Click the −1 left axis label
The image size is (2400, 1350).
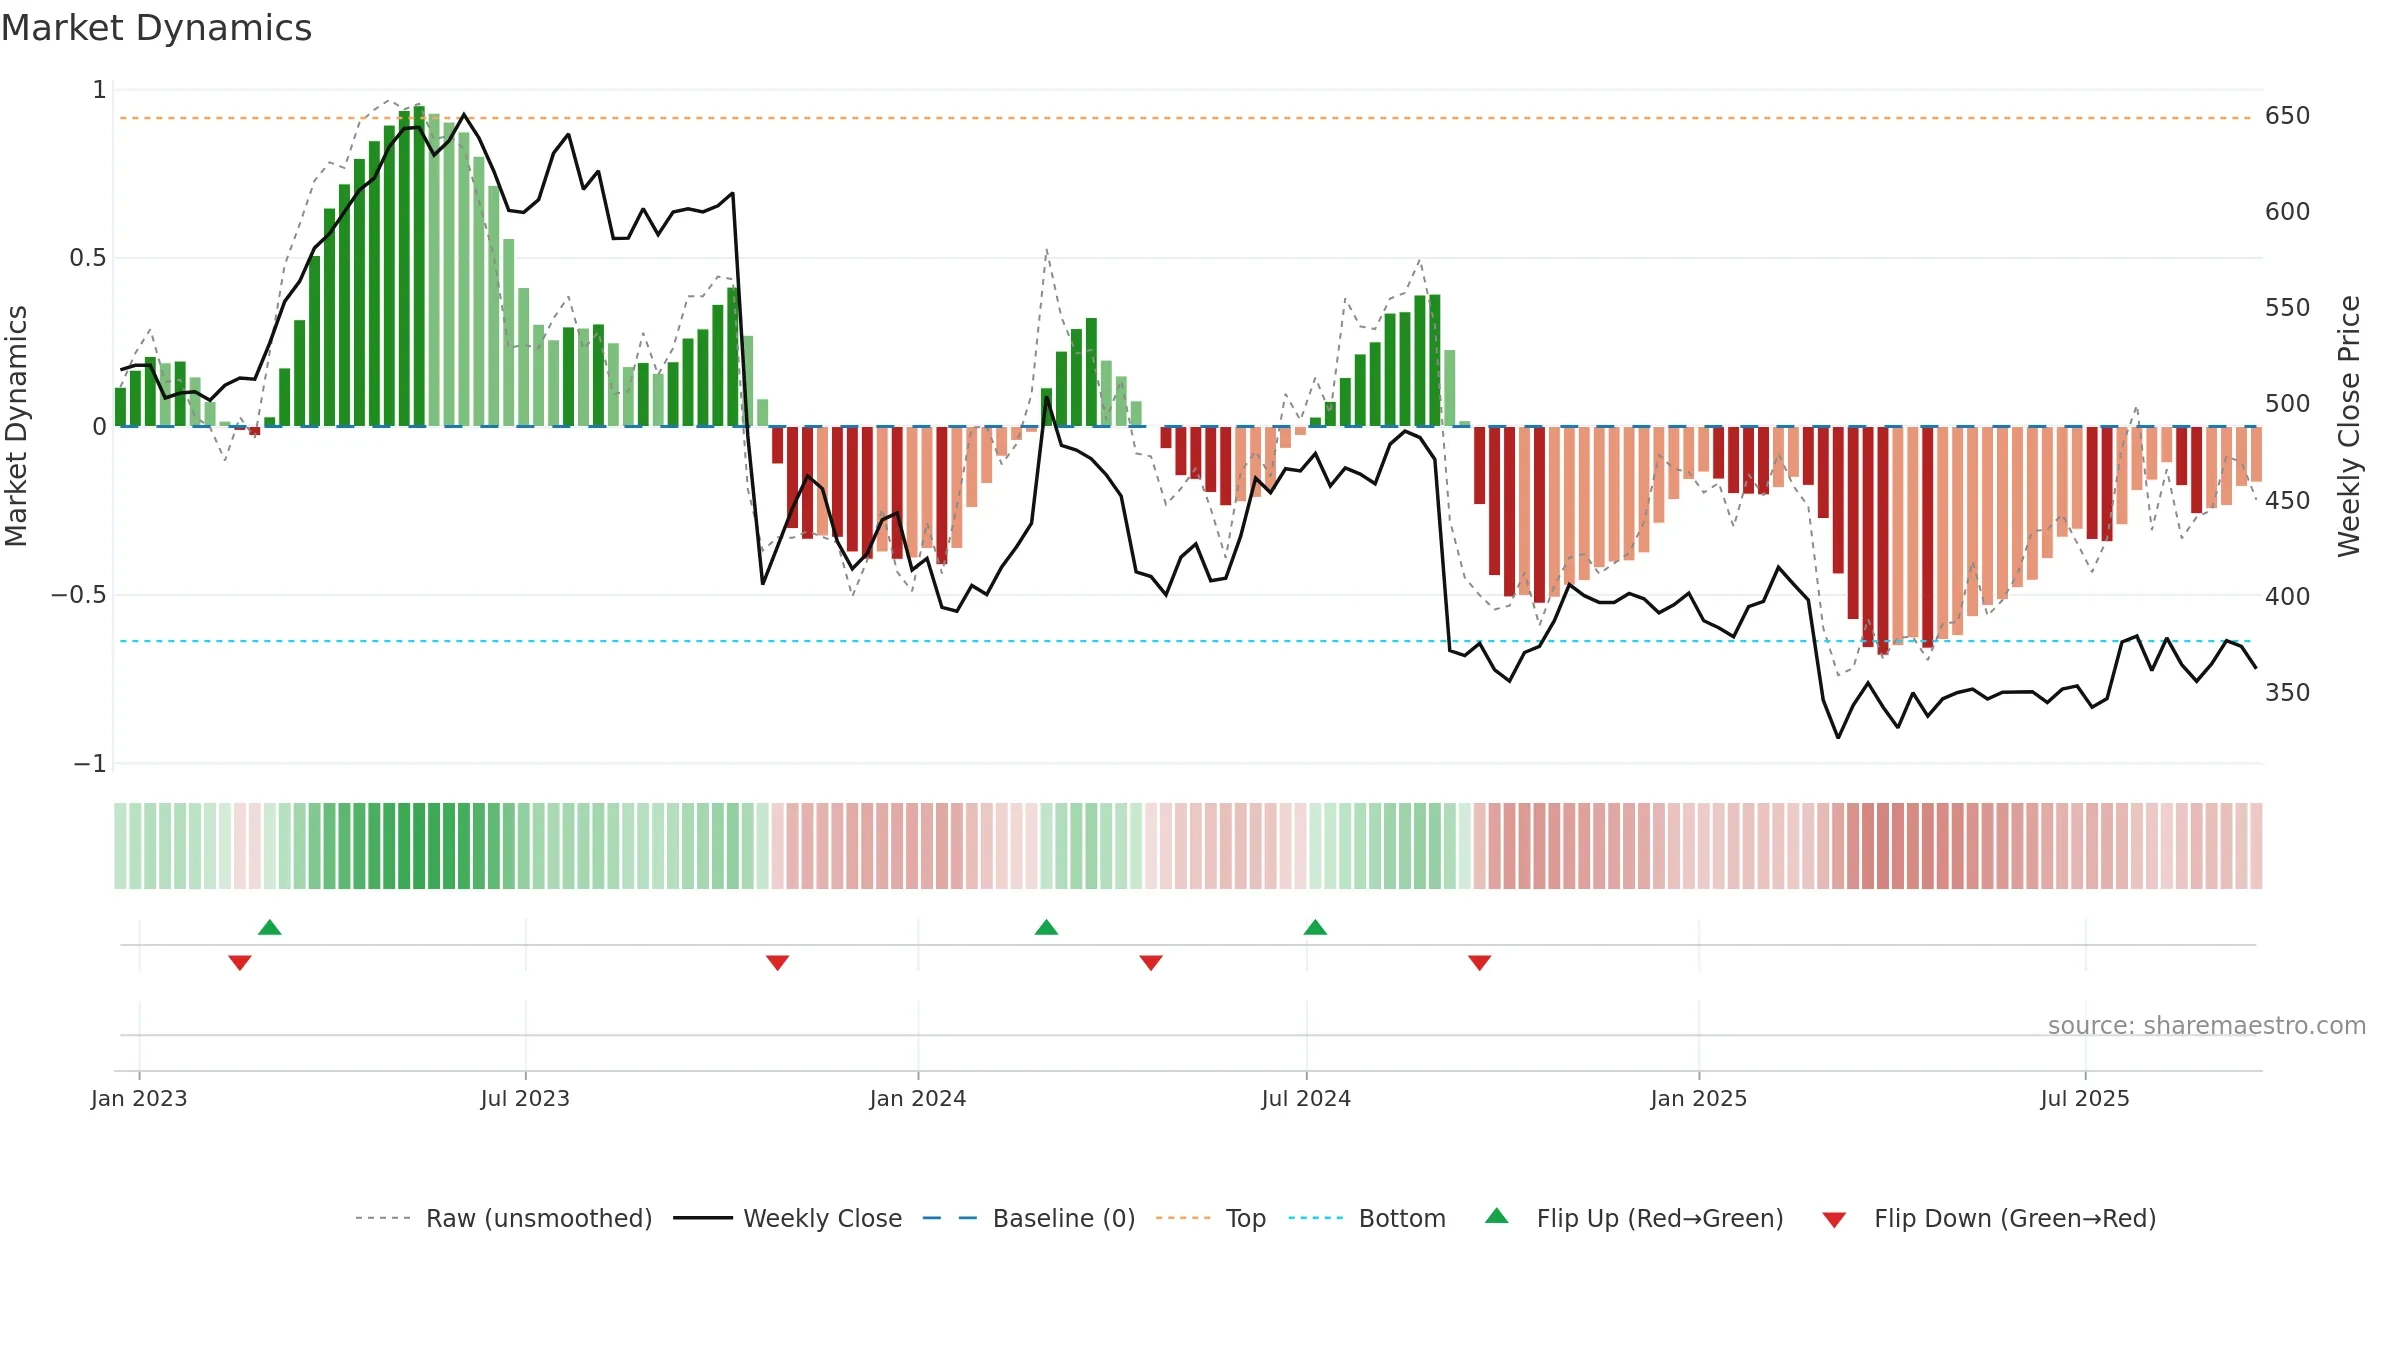pyautogui.click(x=90, y=764)
